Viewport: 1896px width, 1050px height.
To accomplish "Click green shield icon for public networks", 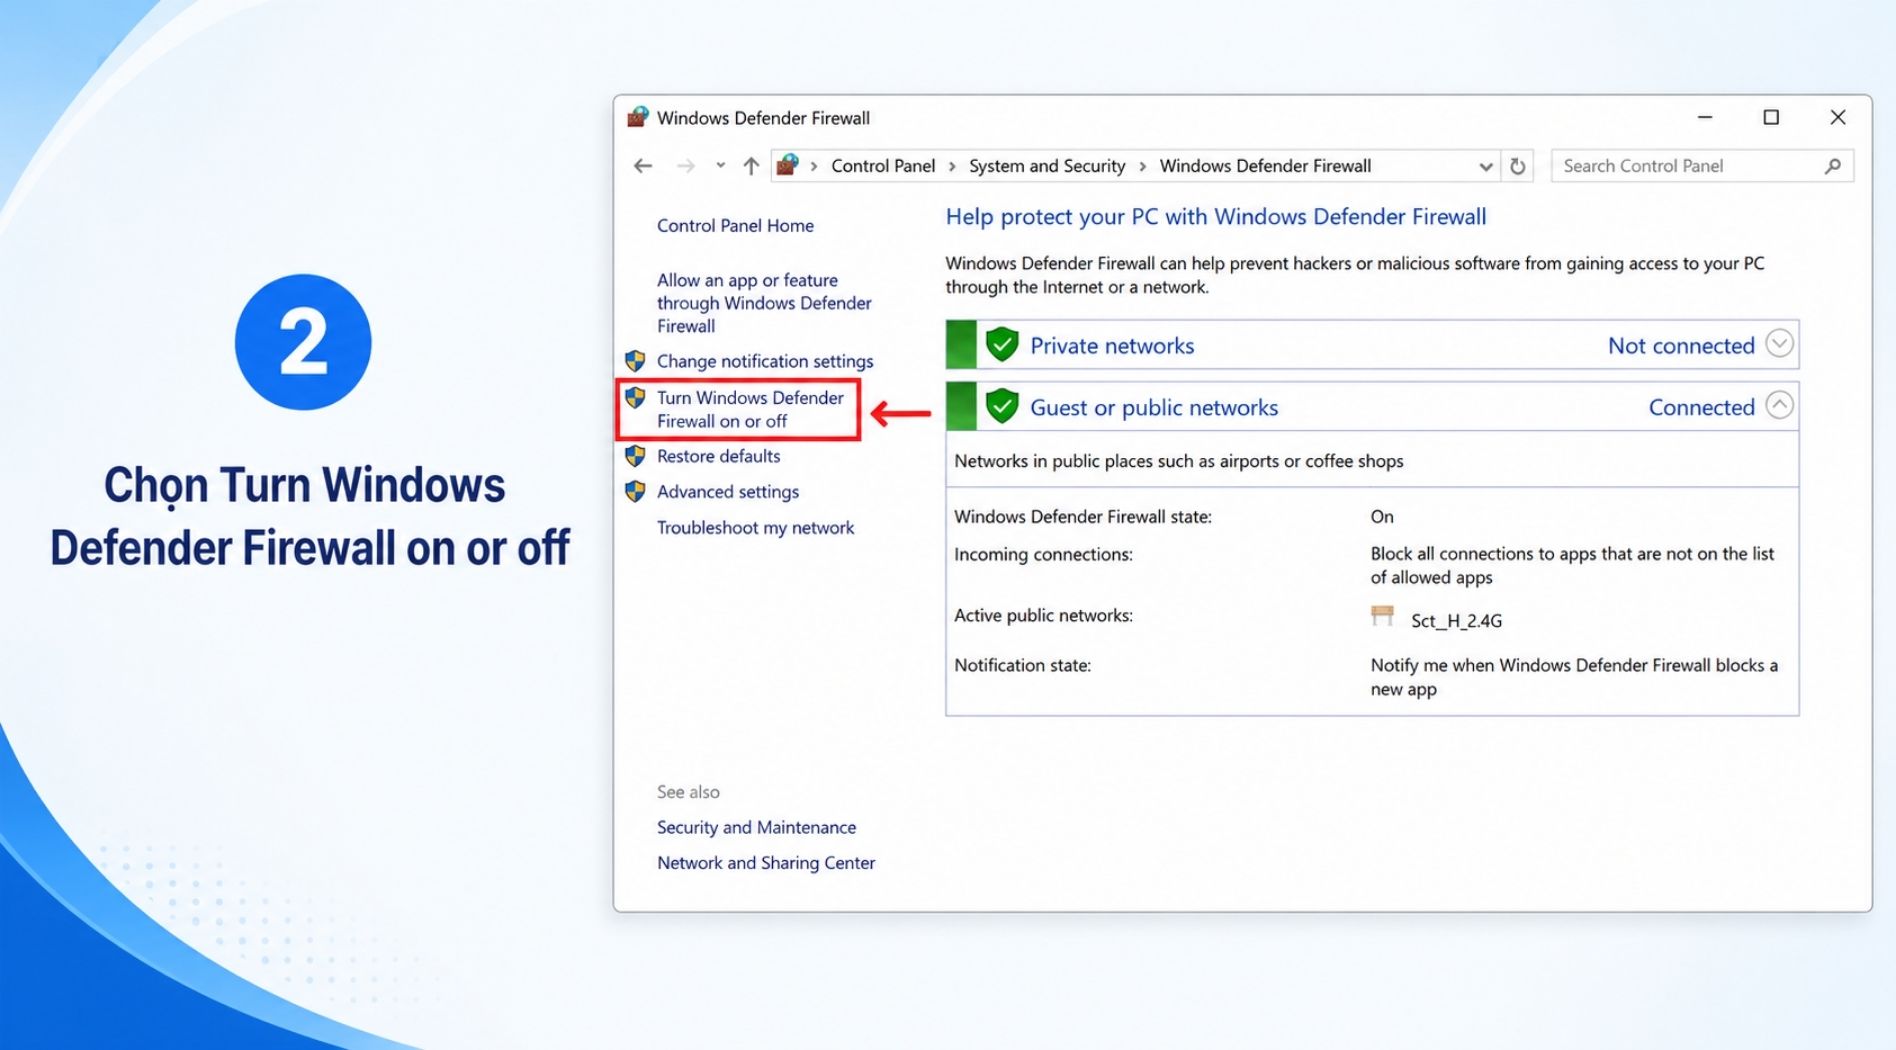I will (1002, 406).
